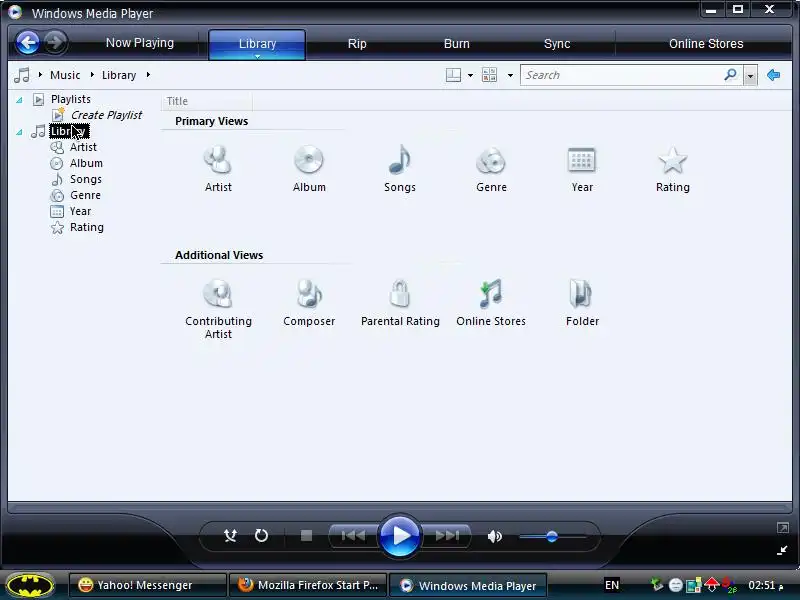800x600 pixels.
Task: Click the seek bar above playback controls
Action: (x=399, y=508)
